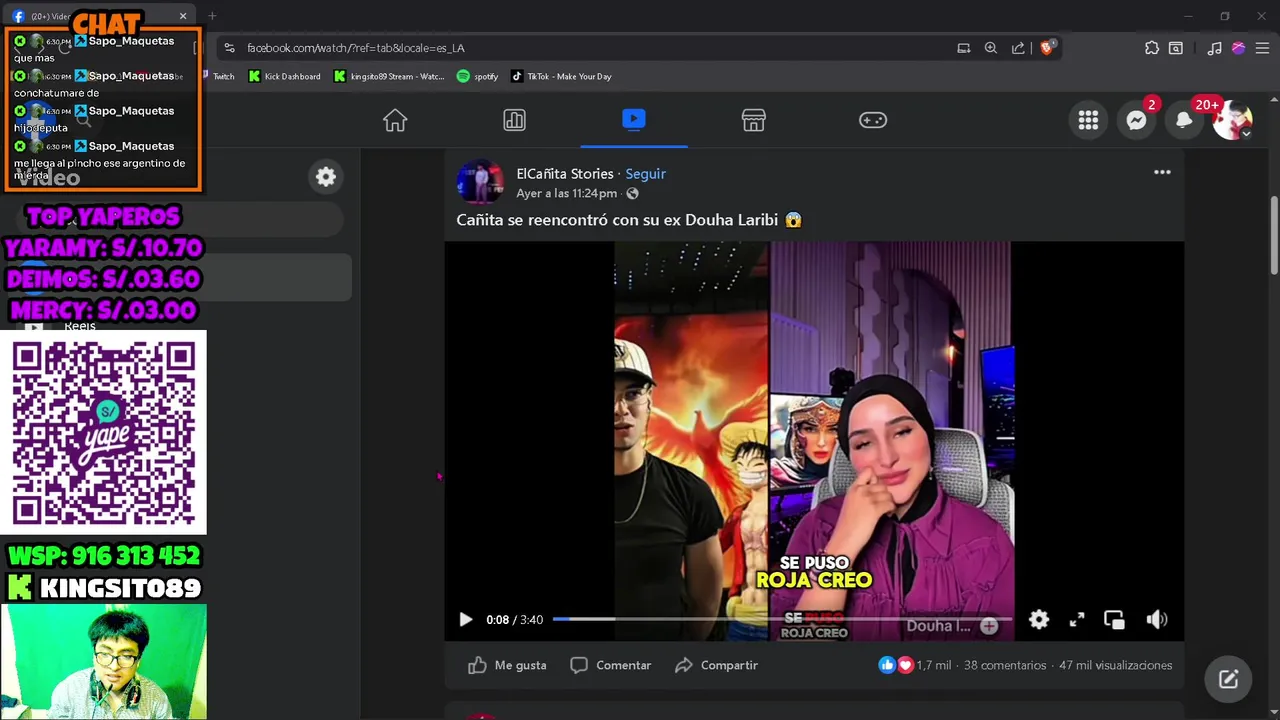
Task: Open video quality settings gear
Action: click(x=1039, y=620)
